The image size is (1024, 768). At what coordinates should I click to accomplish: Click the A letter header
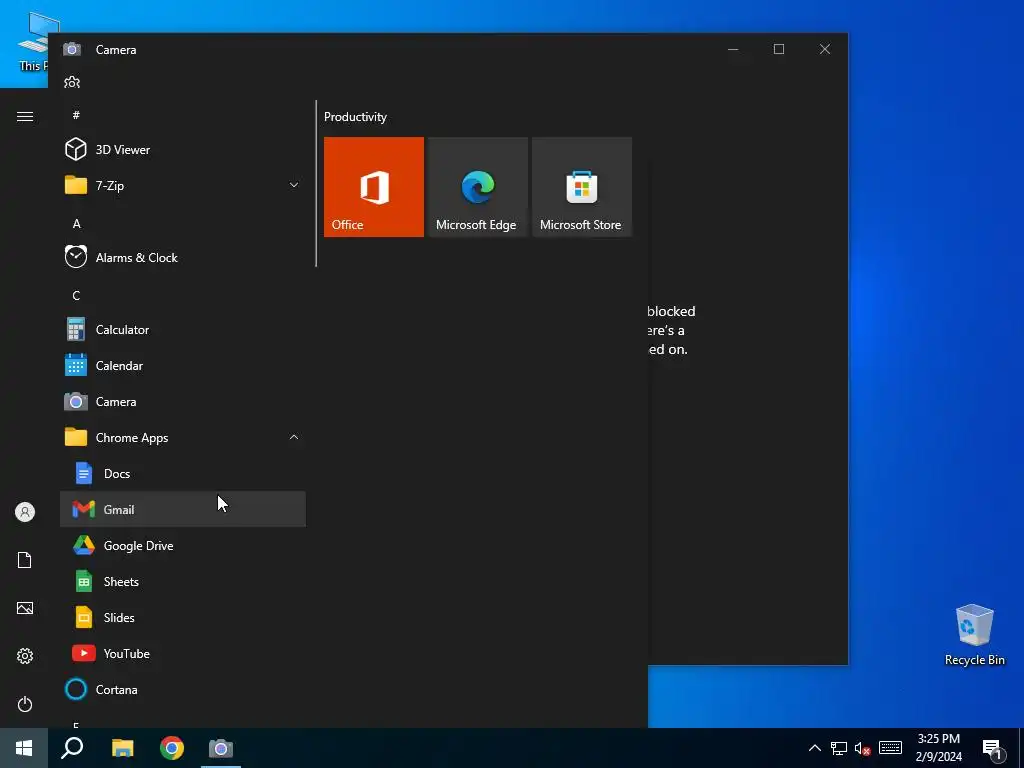[x=76, y=223]
